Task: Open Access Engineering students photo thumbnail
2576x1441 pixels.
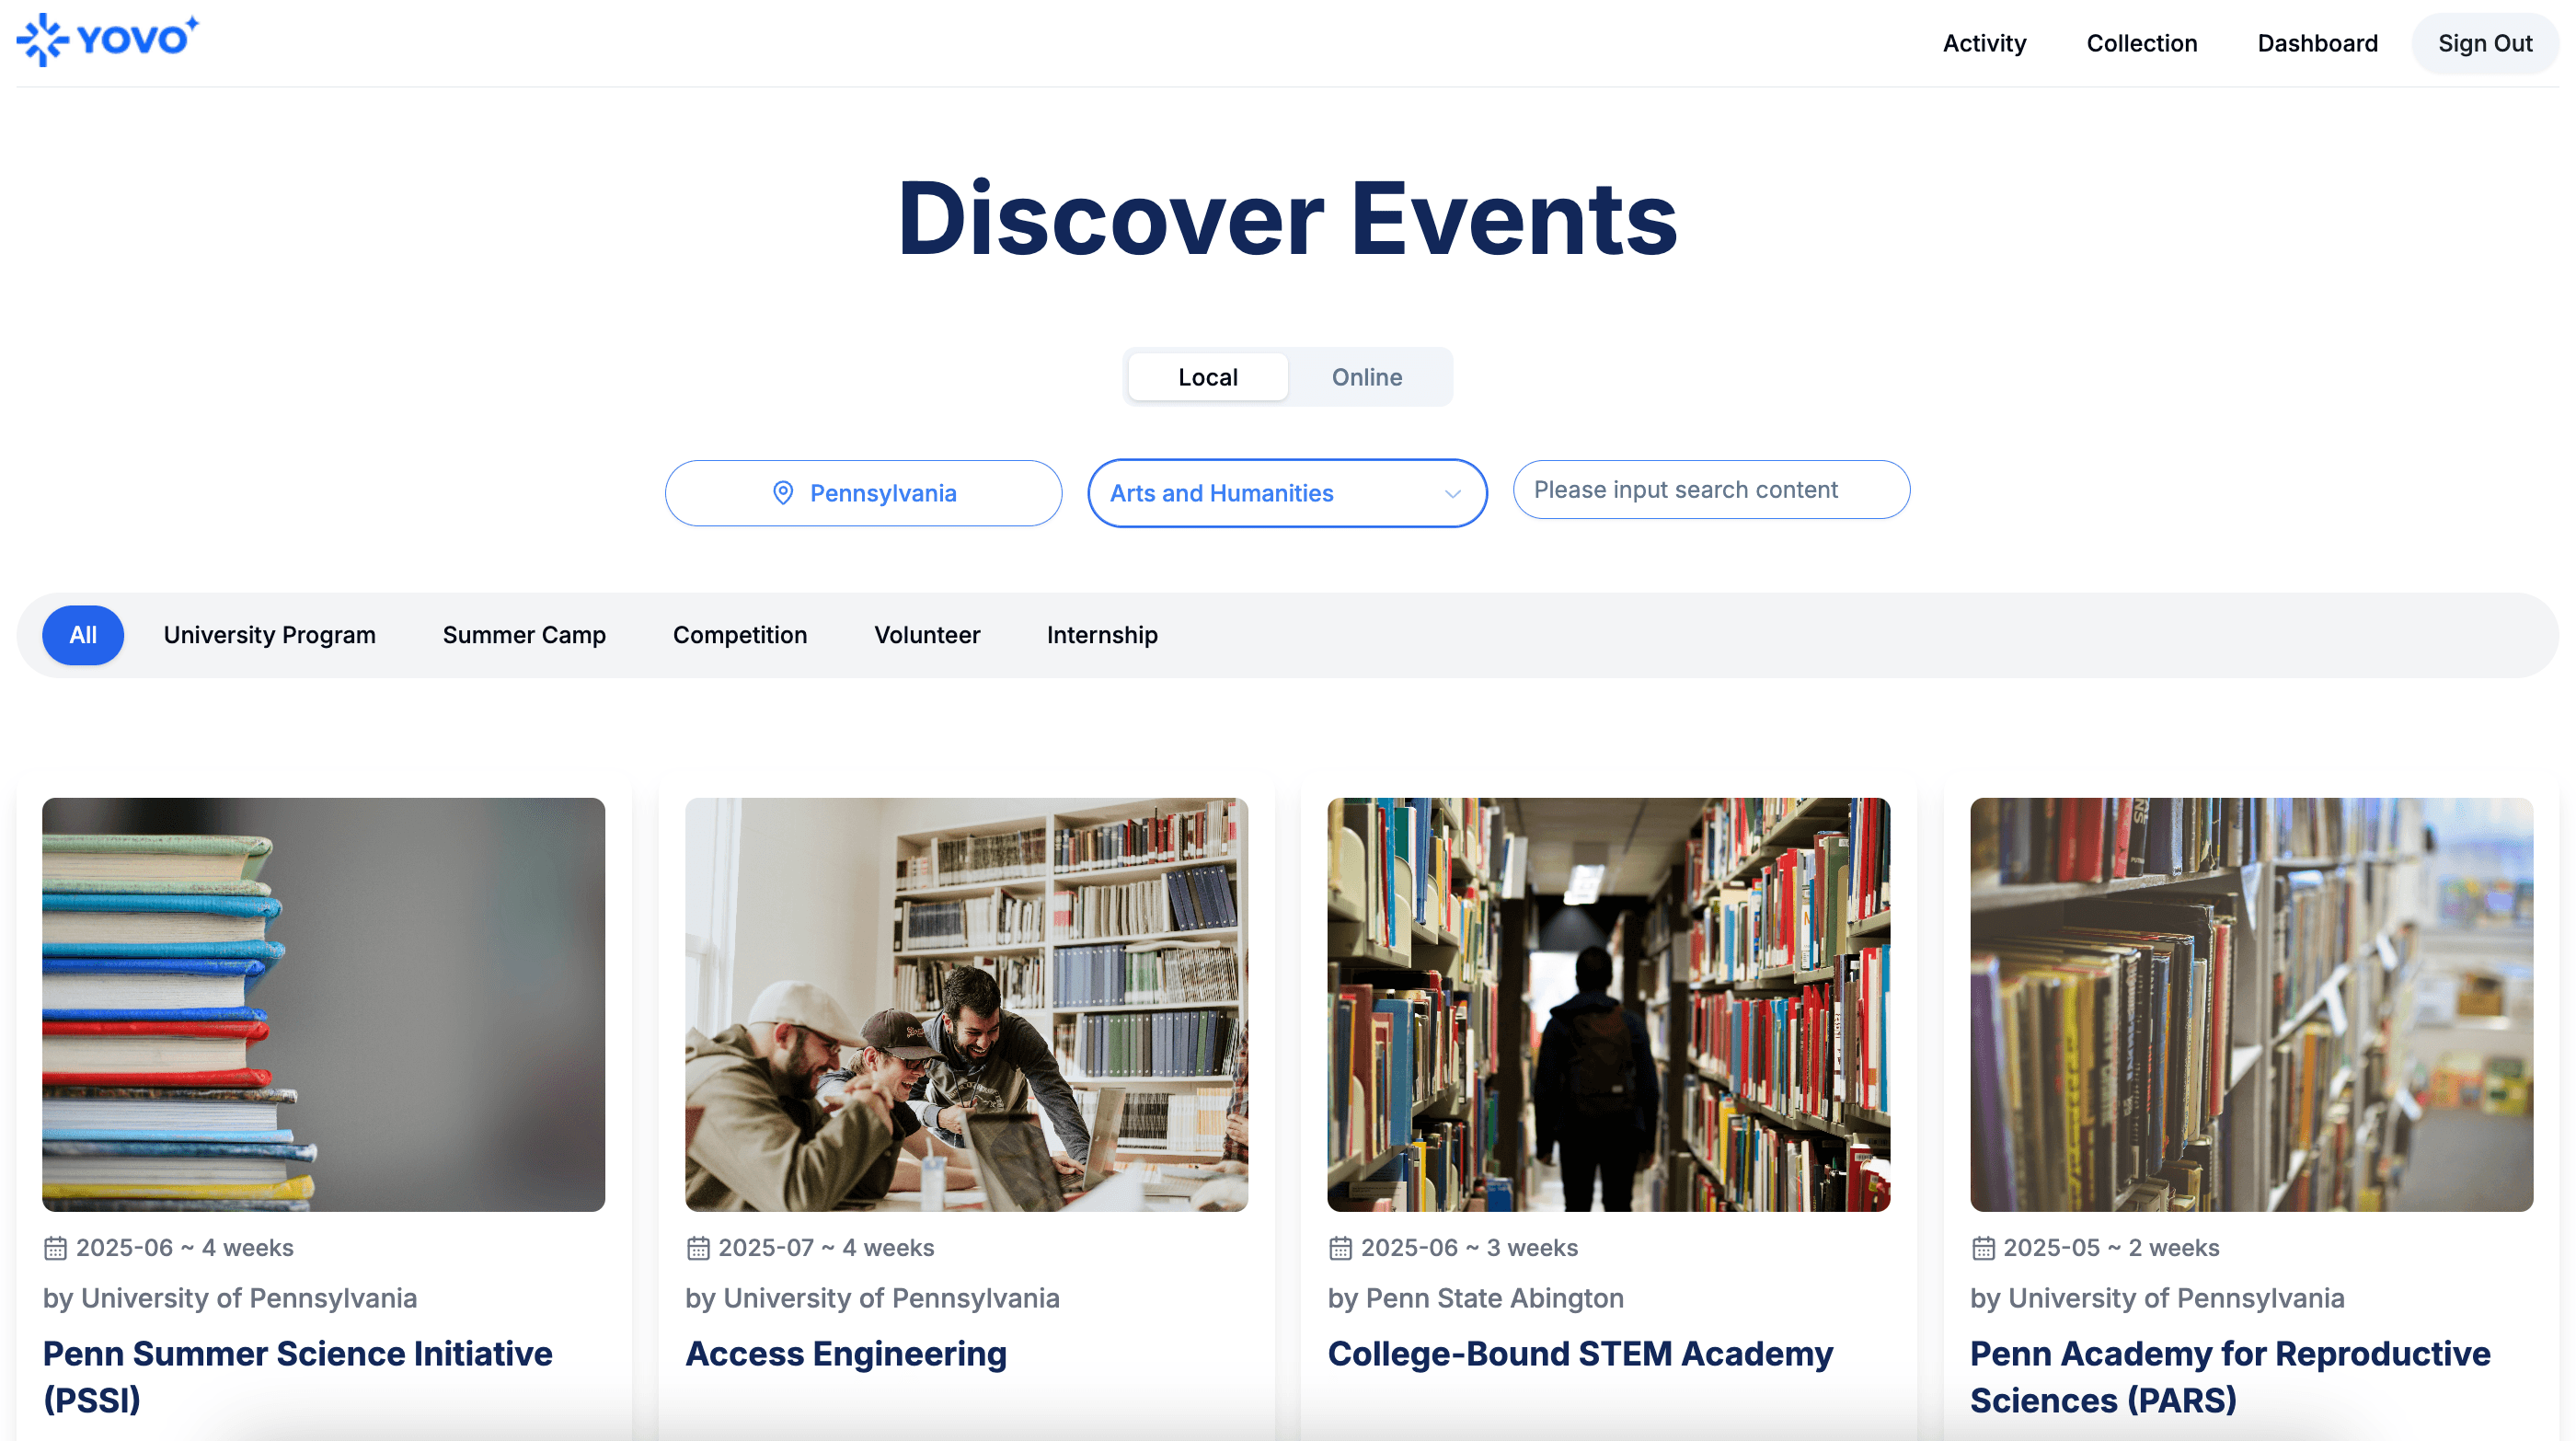Action: 966,1005
